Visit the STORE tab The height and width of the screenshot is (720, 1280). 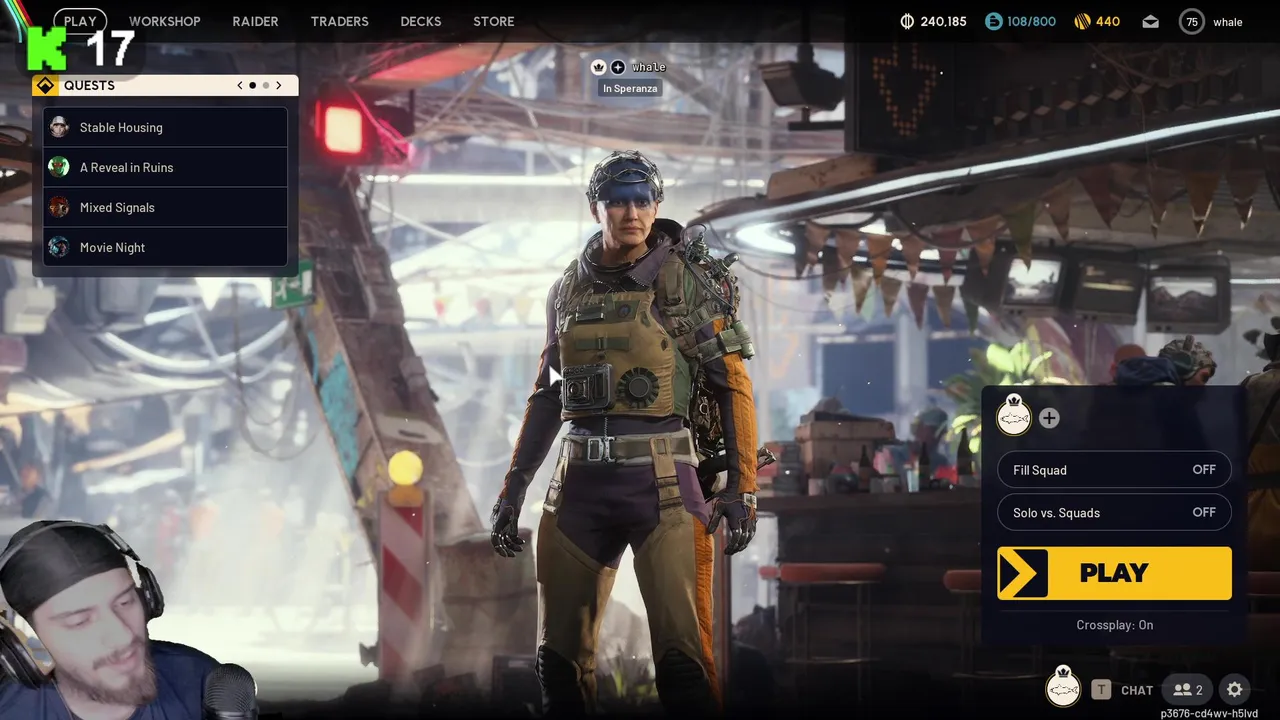click(493, 21)
